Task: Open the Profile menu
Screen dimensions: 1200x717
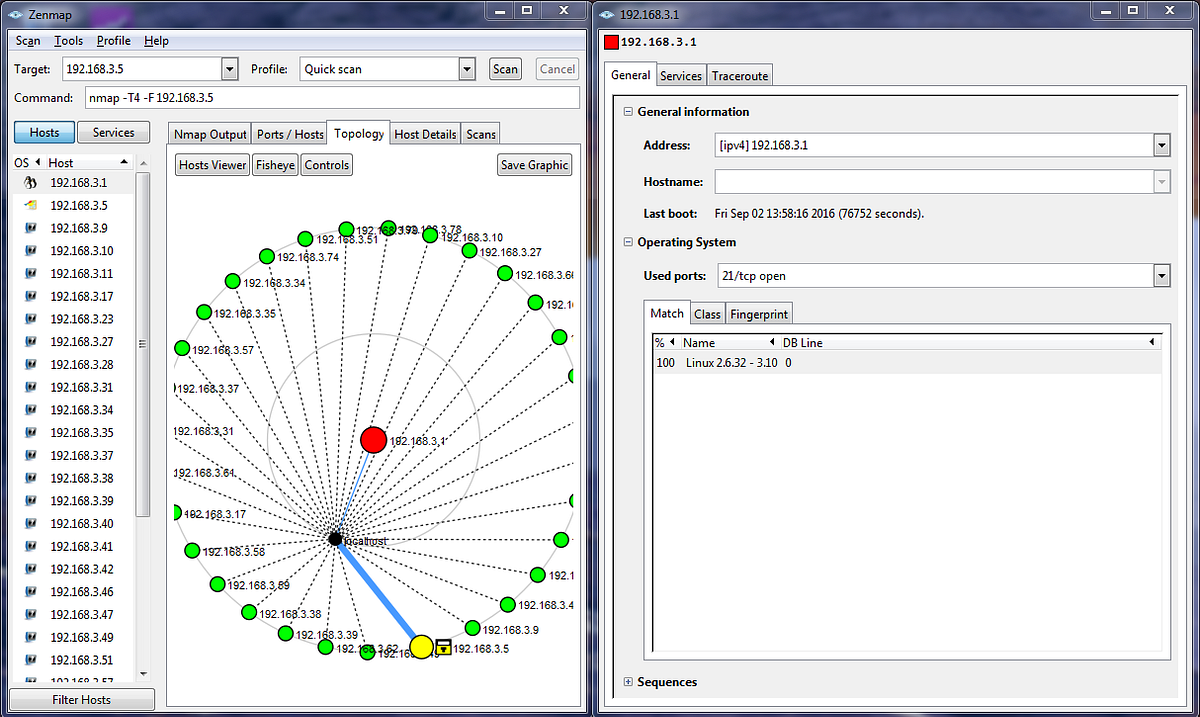Action: 114,41
